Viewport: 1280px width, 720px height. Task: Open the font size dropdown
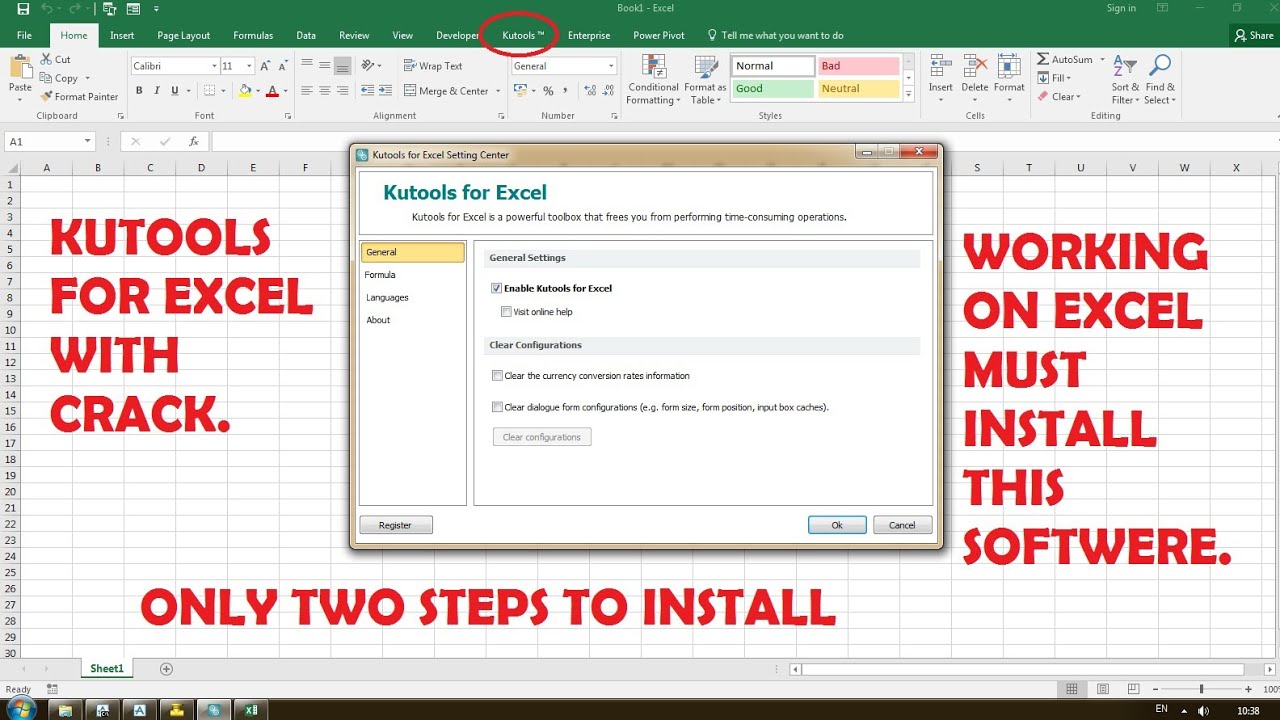[x=250, y=66]
